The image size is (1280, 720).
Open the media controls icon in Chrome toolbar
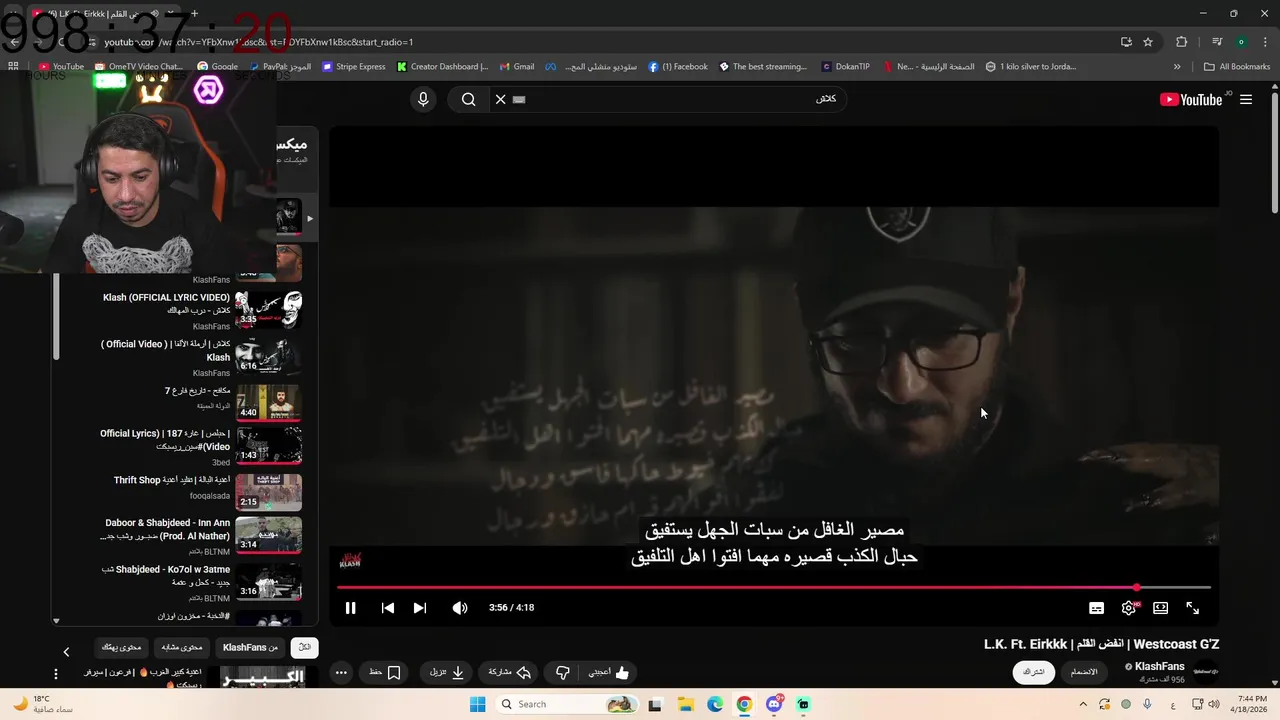click(x=1217, y=42)
